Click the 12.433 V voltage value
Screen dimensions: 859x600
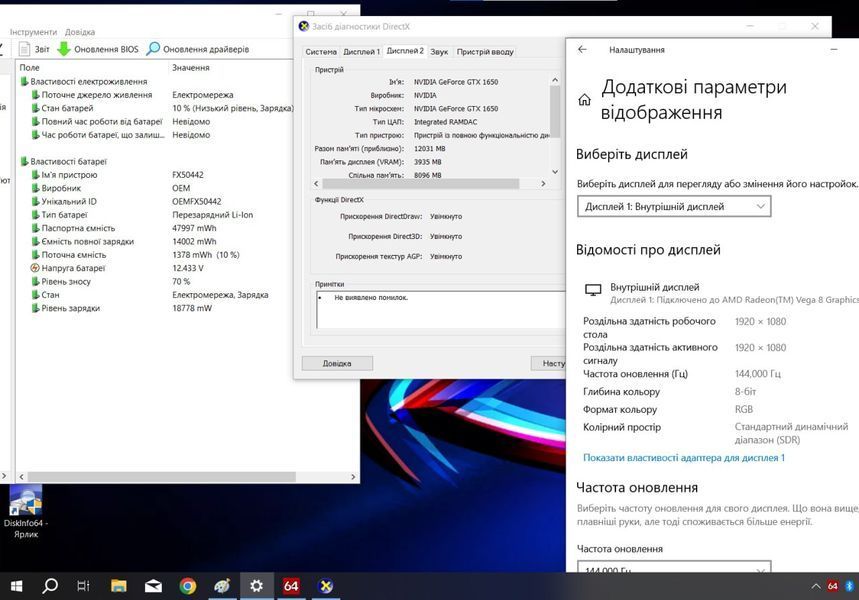tap(188, 268)
